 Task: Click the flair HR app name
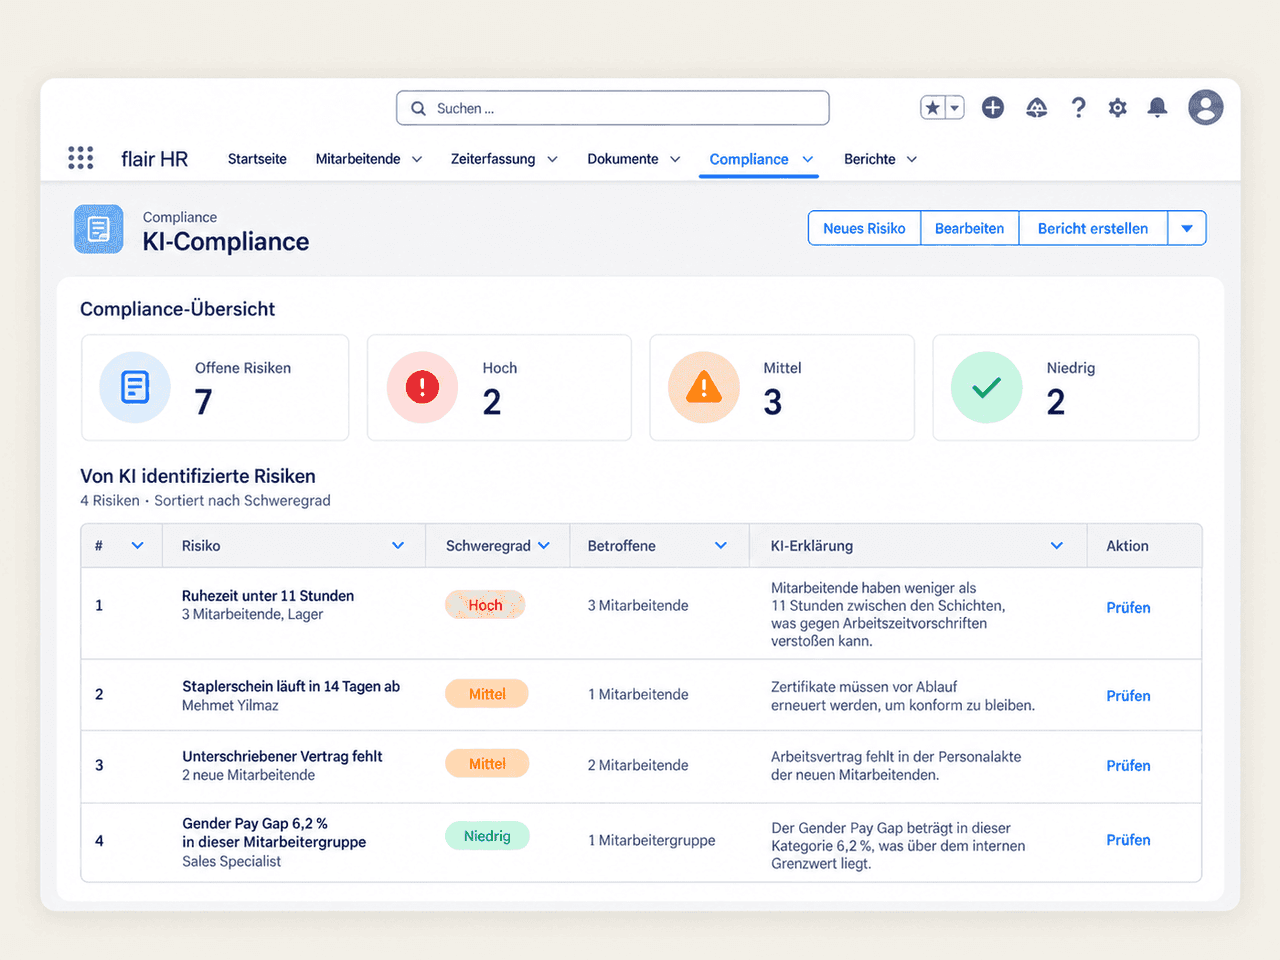pyautogui.click(x=154, y=159)
